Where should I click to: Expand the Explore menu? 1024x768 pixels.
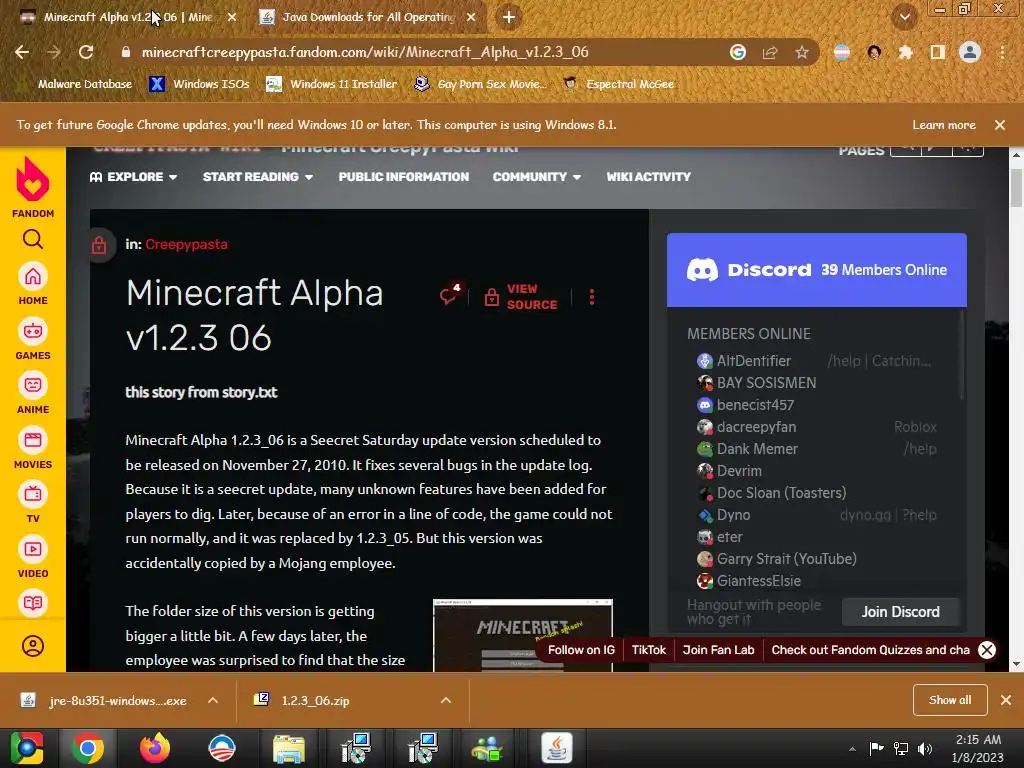tap(133, 177)
